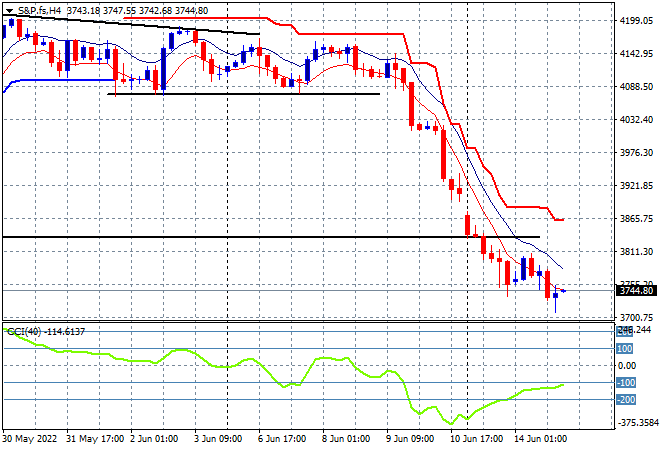The height and width of the screenshot is (450, 660).
Task: Click the -375.3584 CCI scale value
Action: pyautogui.click(x=638, y=423)
